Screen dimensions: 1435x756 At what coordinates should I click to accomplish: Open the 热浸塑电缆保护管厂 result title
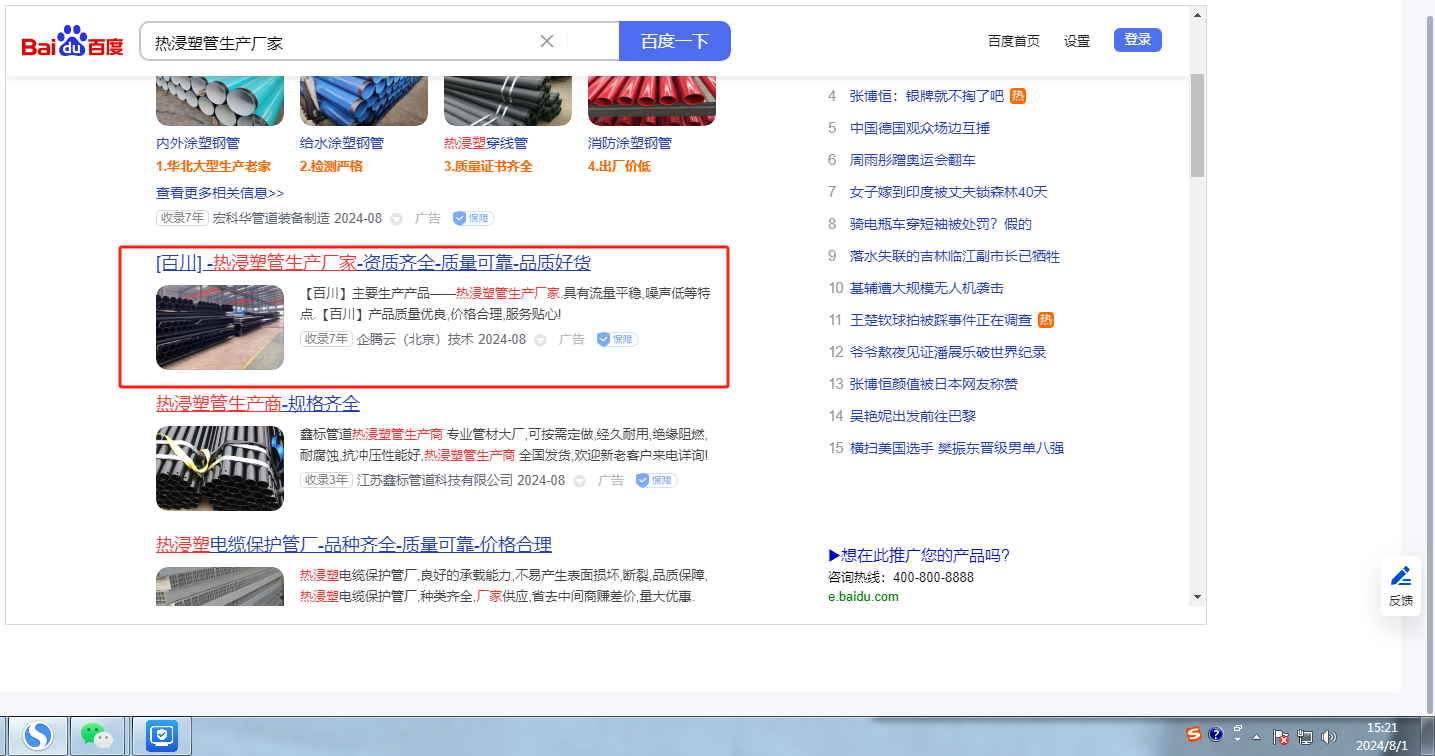[x=354, y=545]
